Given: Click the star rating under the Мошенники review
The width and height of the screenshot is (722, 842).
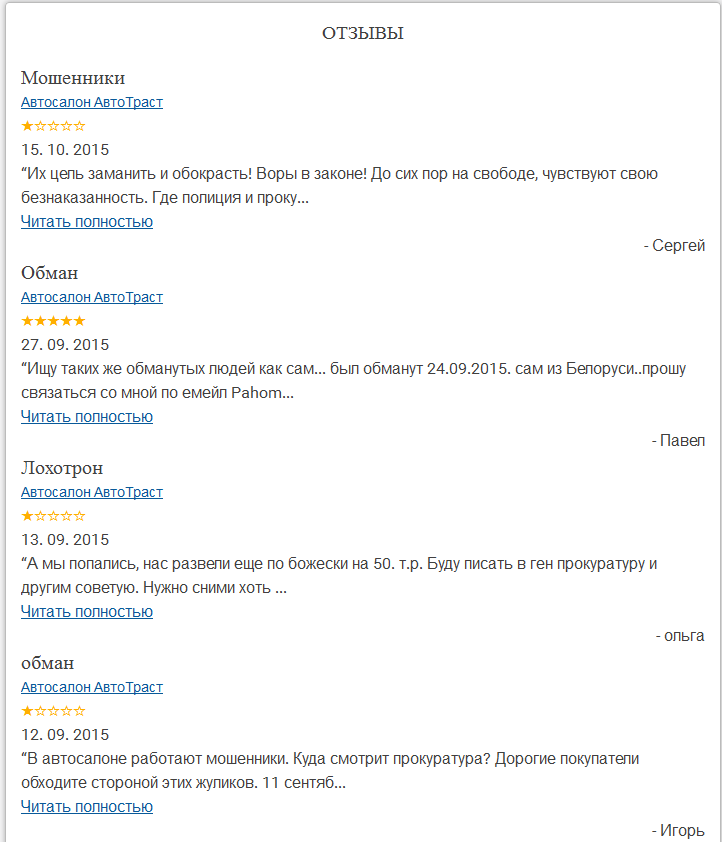Looking at the screenshot, I should [53, 126].
